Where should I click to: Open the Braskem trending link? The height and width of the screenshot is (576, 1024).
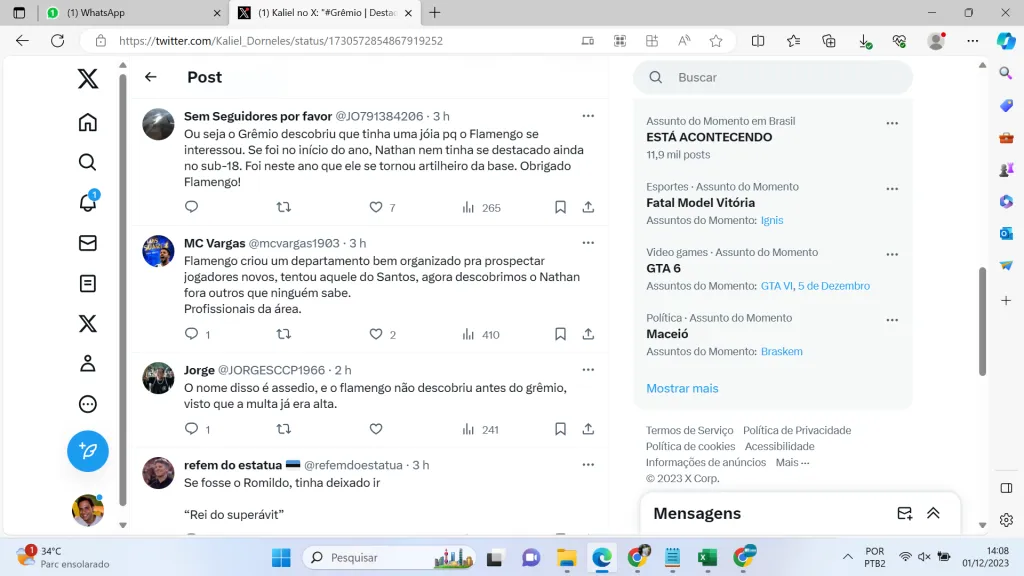pos(781,351)
